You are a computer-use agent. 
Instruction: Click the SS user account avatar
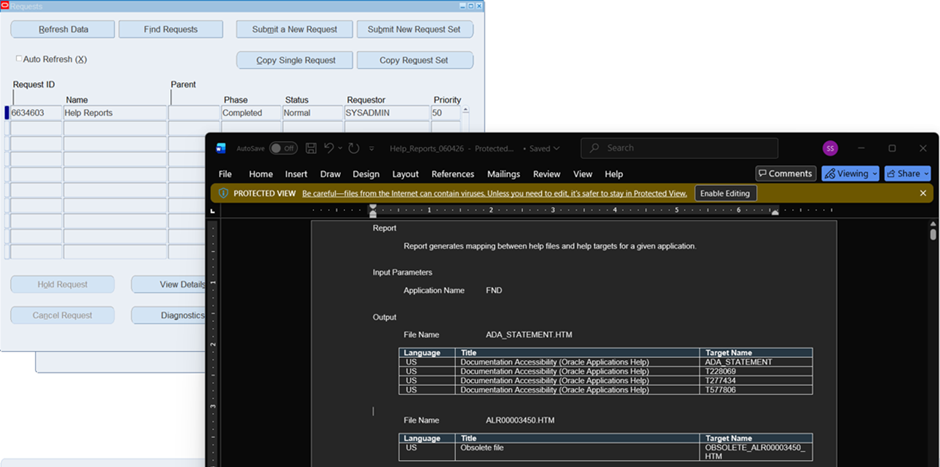pyautogui.click(x=829, y=148)
